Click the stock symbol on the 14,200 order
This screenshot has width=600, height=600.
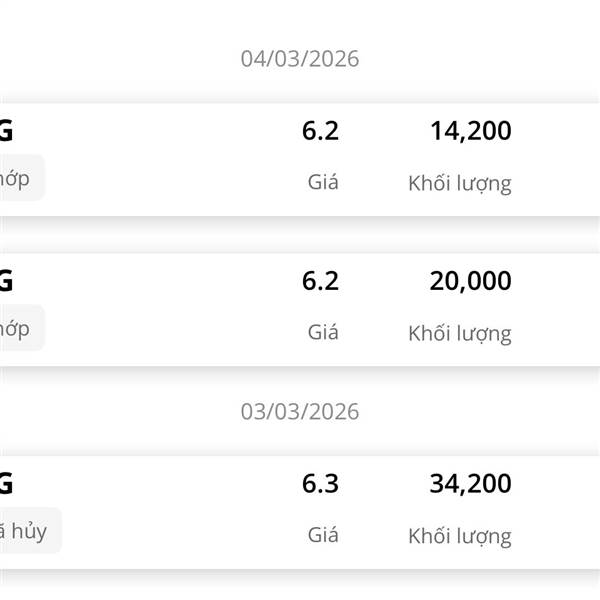click(6, 131)
